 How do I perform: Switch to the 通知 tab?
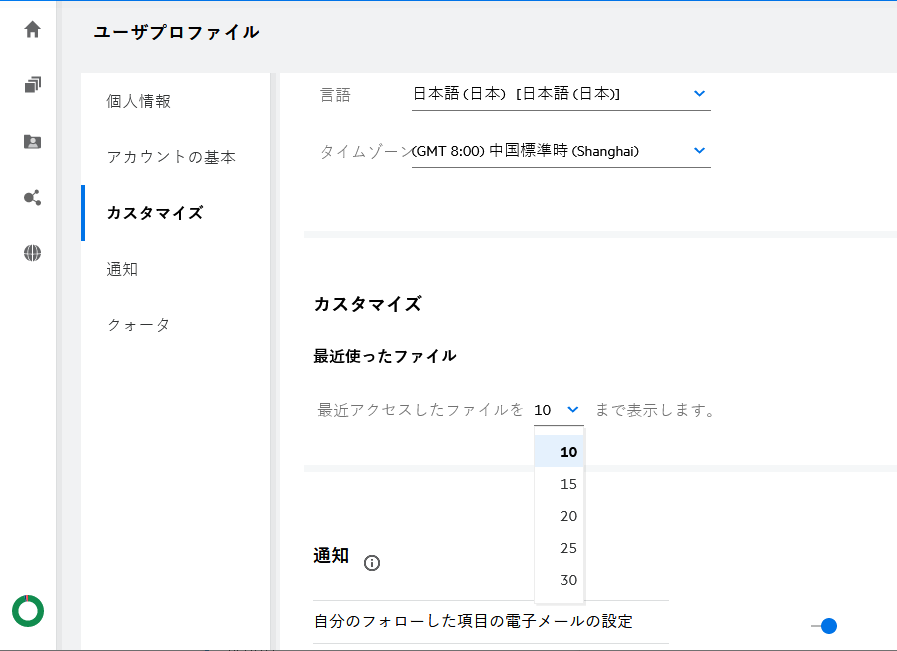pyautogui.click(x=122, y=269)
